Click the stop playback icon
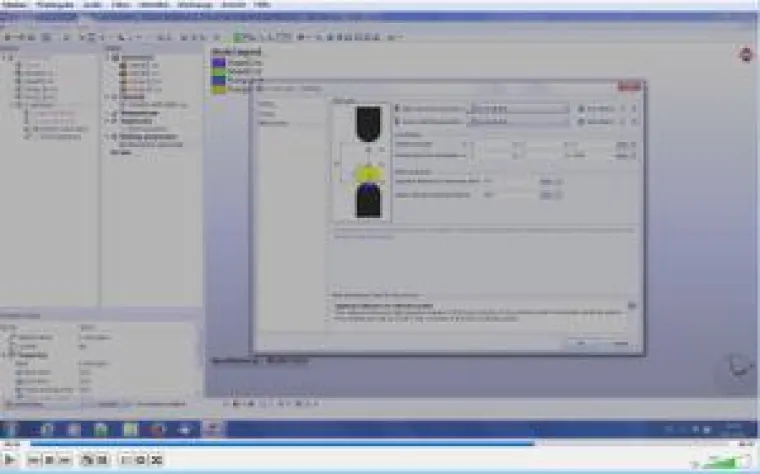The image size is (760, 474). click(49, 461)
